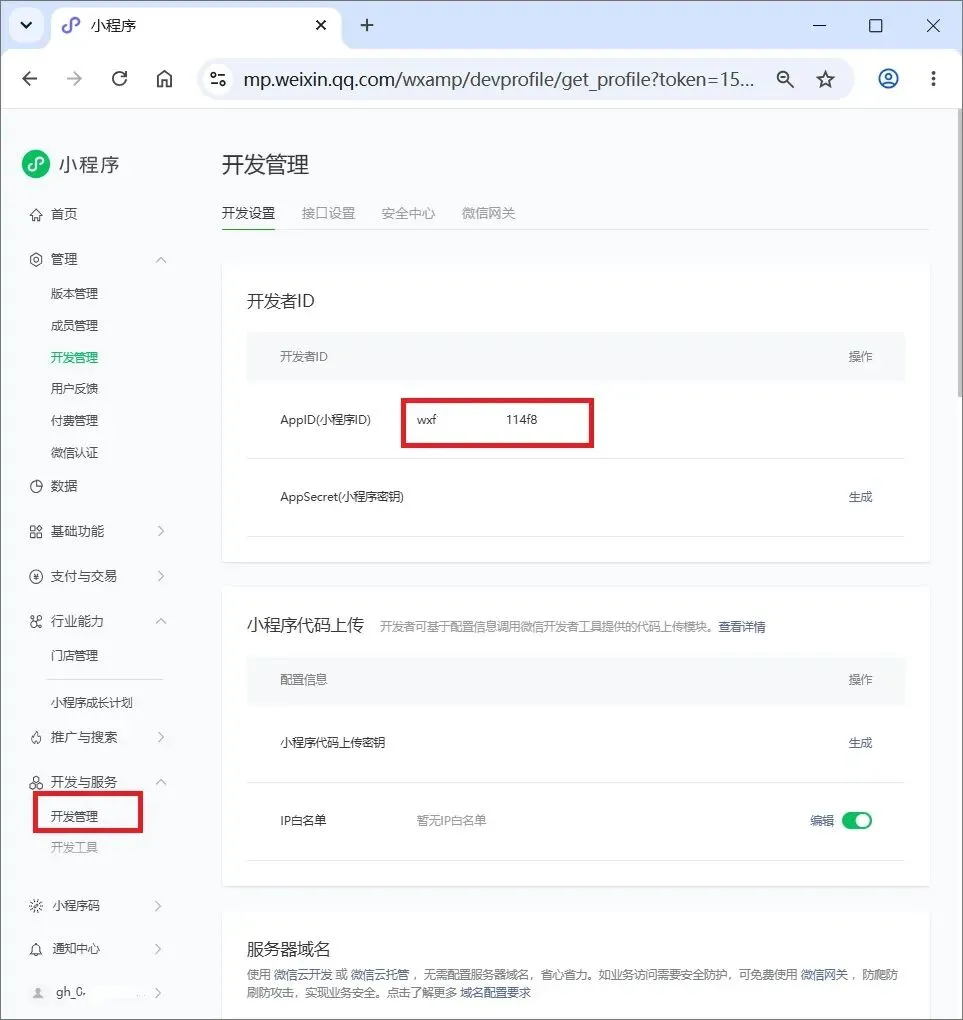Click the 数据 pie chart icon
Screen dimensions: 963x1020
(x=36, y=487)
